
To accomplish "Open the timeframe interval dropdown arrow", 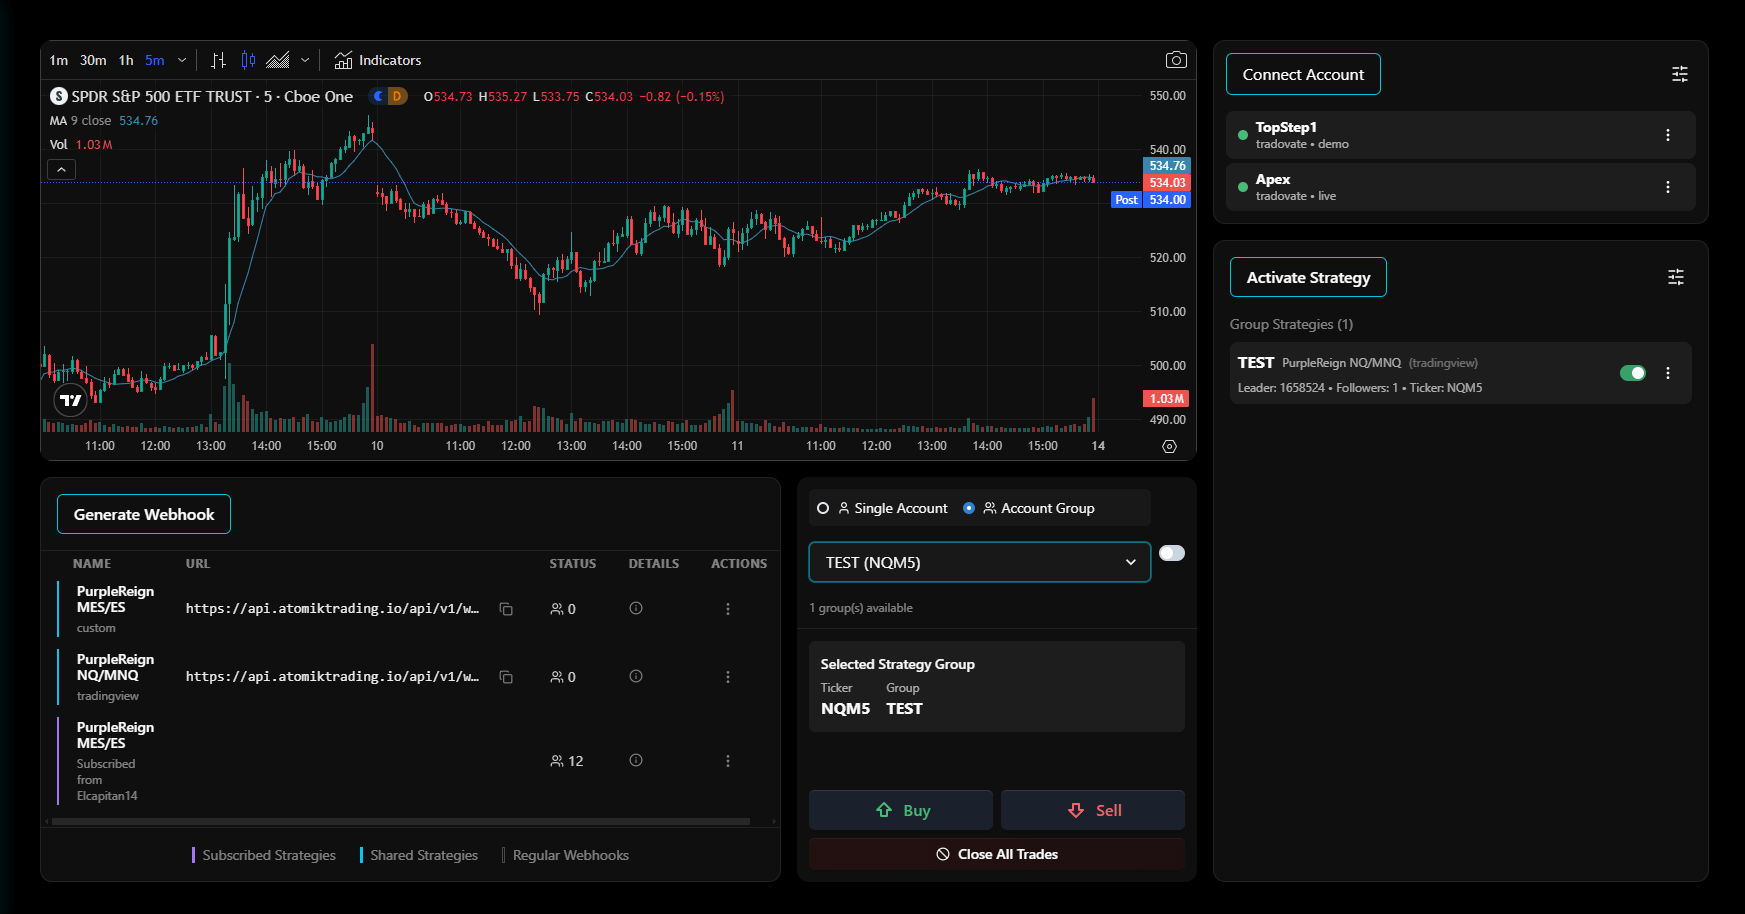I will [x=182, y=60].
